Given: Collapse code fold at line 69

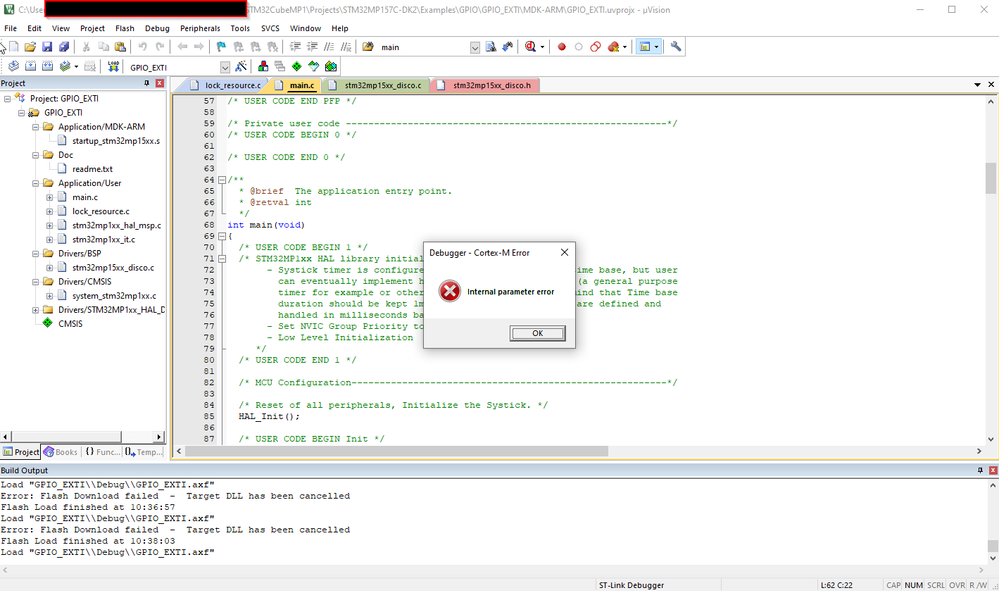Looking at the screenshot, I should click(x=222, y=236).
